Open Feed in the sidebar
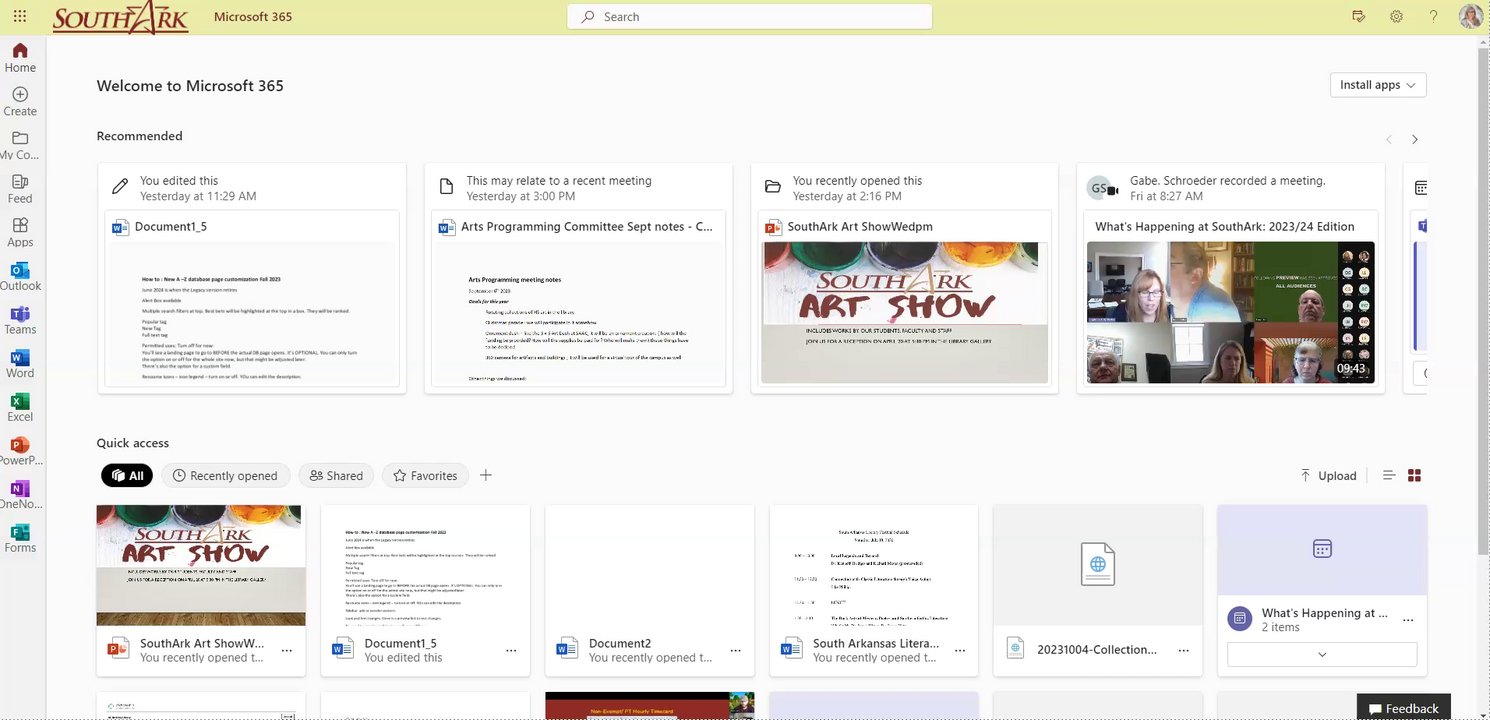This screenshot has width=1490, height=720. [20, 189]
